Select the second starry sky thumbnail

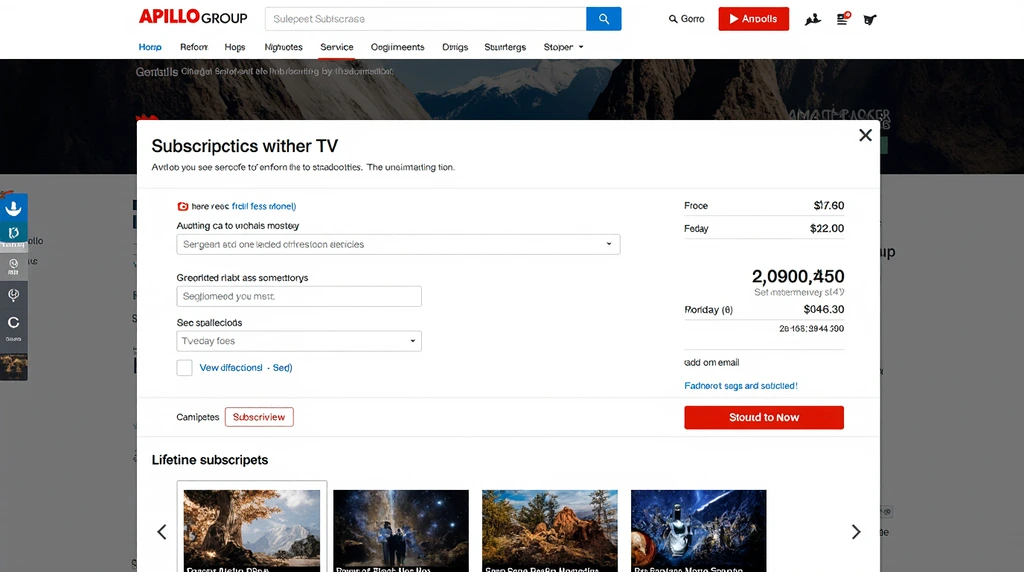coord(401,530)
